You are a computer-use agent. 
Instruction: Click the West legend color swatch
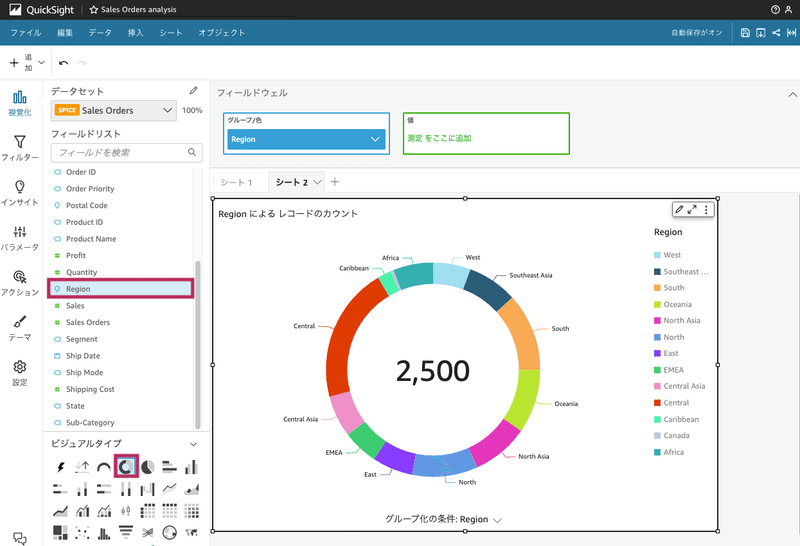(x=657, y=255)
